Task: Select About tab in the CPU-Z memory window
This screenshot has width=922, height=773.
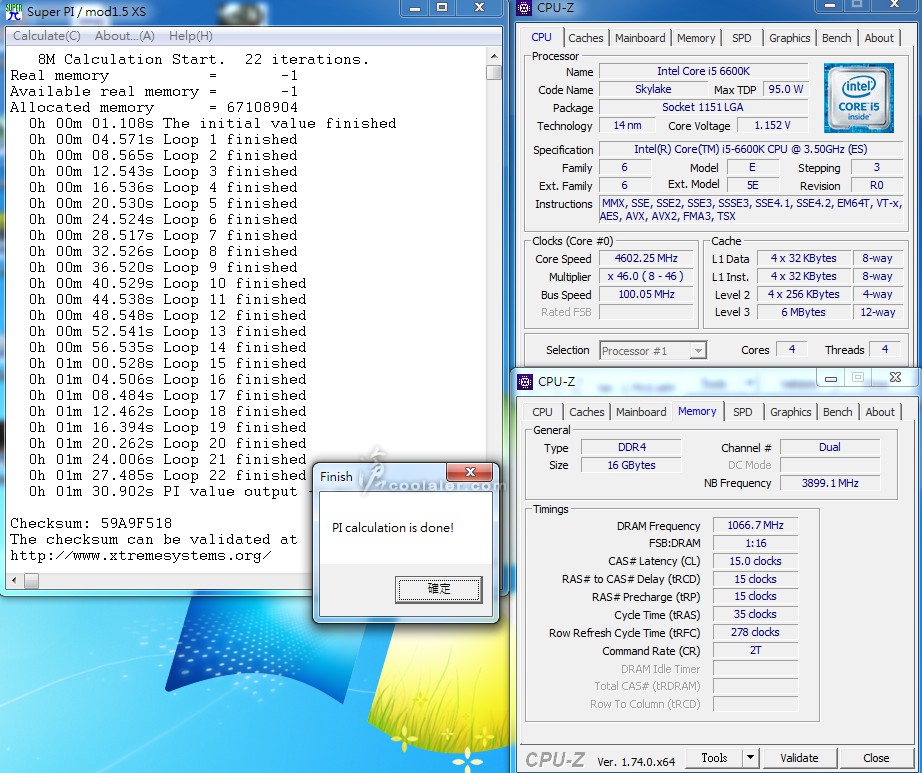Action: 880,412
